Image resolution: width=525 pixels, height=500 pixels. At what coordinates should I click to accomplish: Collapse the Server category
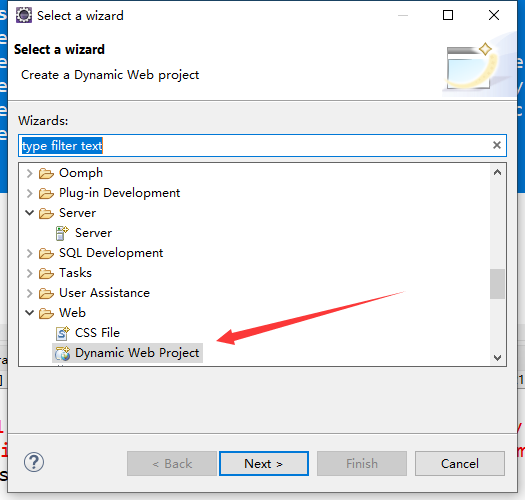(30, 213)
